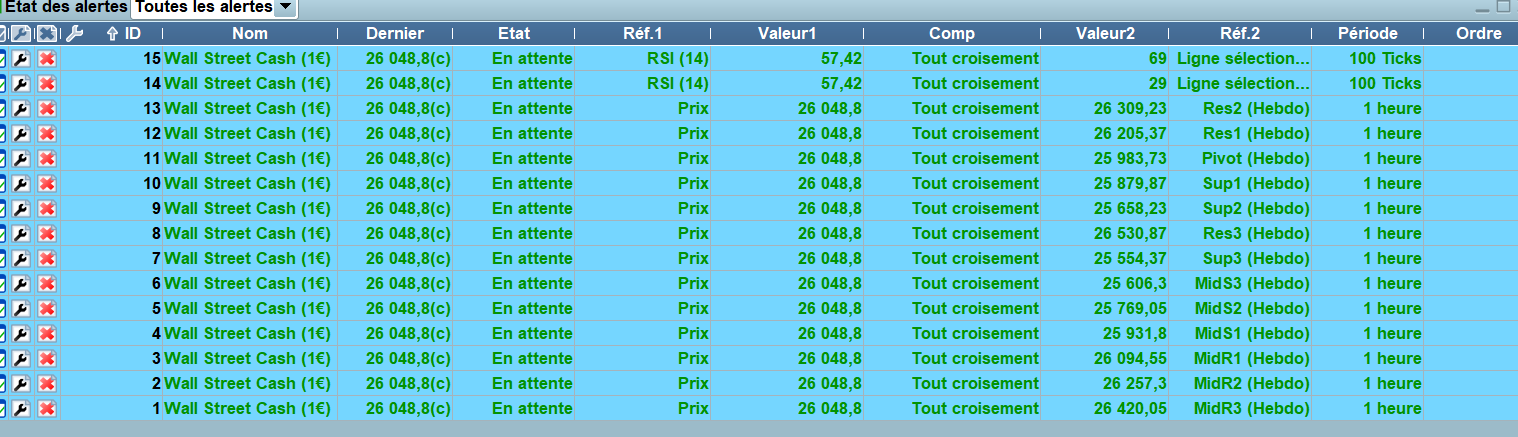Delete alert 6 with its red X

point(46,284)
